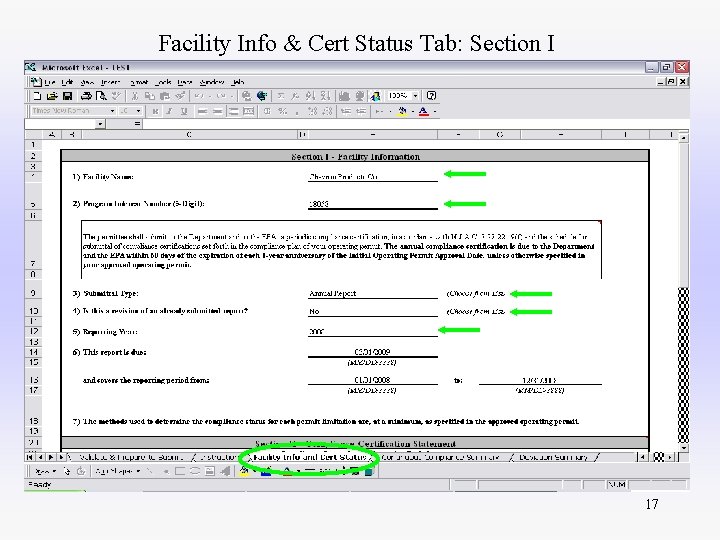Open the fill color dropdown arrow
720x540 pixels.
pyautogui.click(x=412, y=111)
